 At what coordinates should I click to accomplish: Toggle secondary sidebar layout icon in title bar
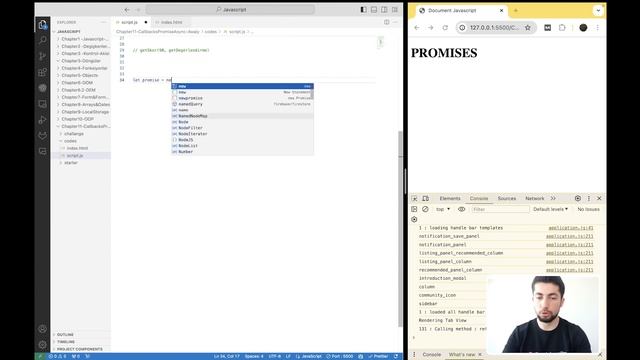pyautogui.click(x=384, y=9)
